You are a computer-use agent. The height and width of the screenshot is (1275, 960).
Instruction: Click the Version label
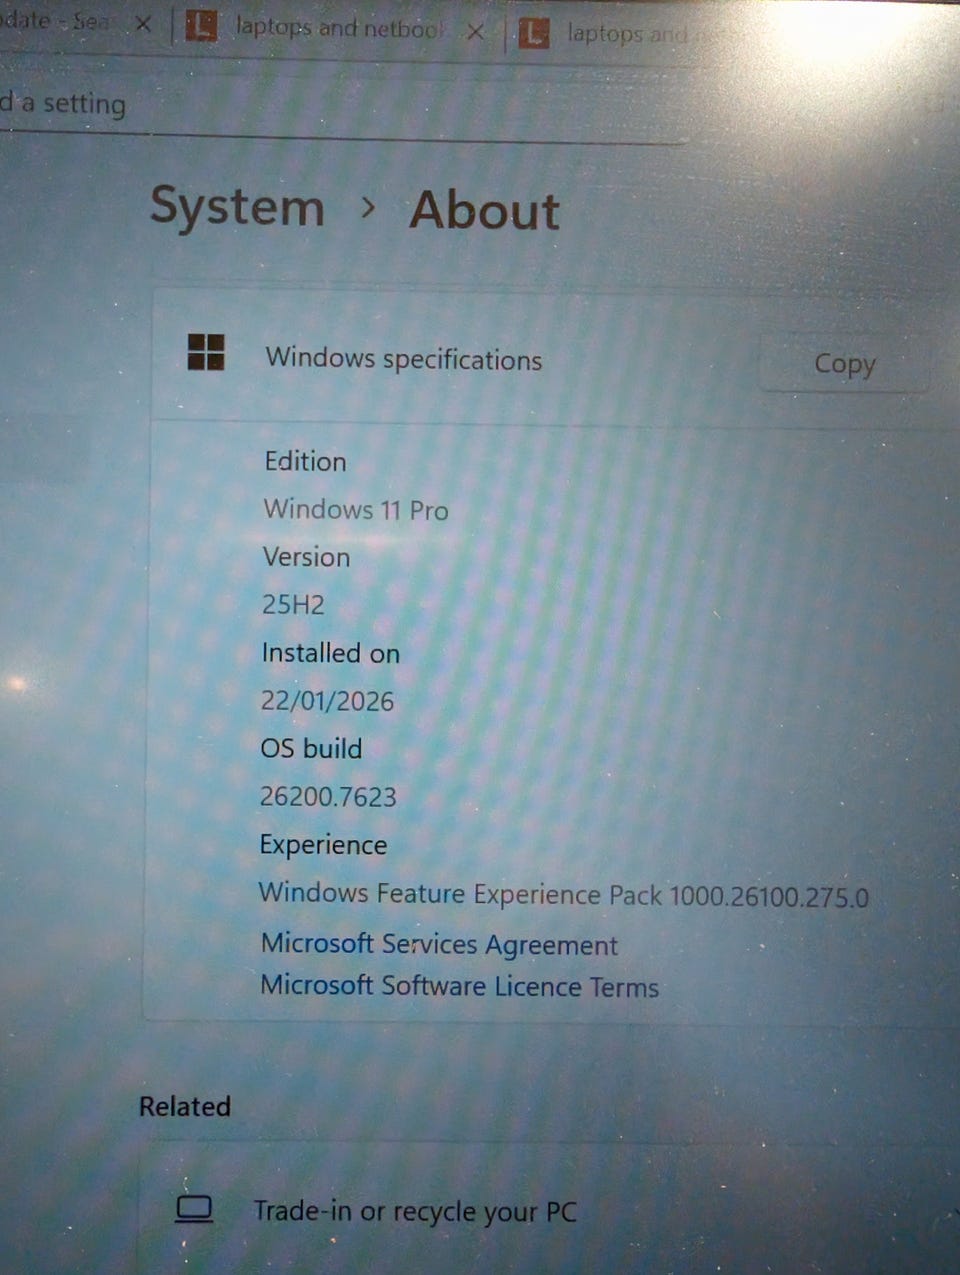[x=306, y=557]
